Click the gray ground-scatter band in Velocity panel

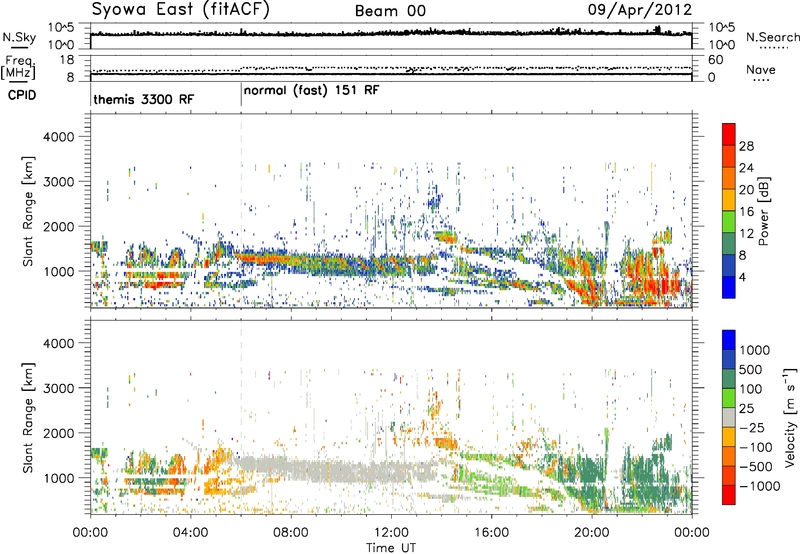(337, 468)
